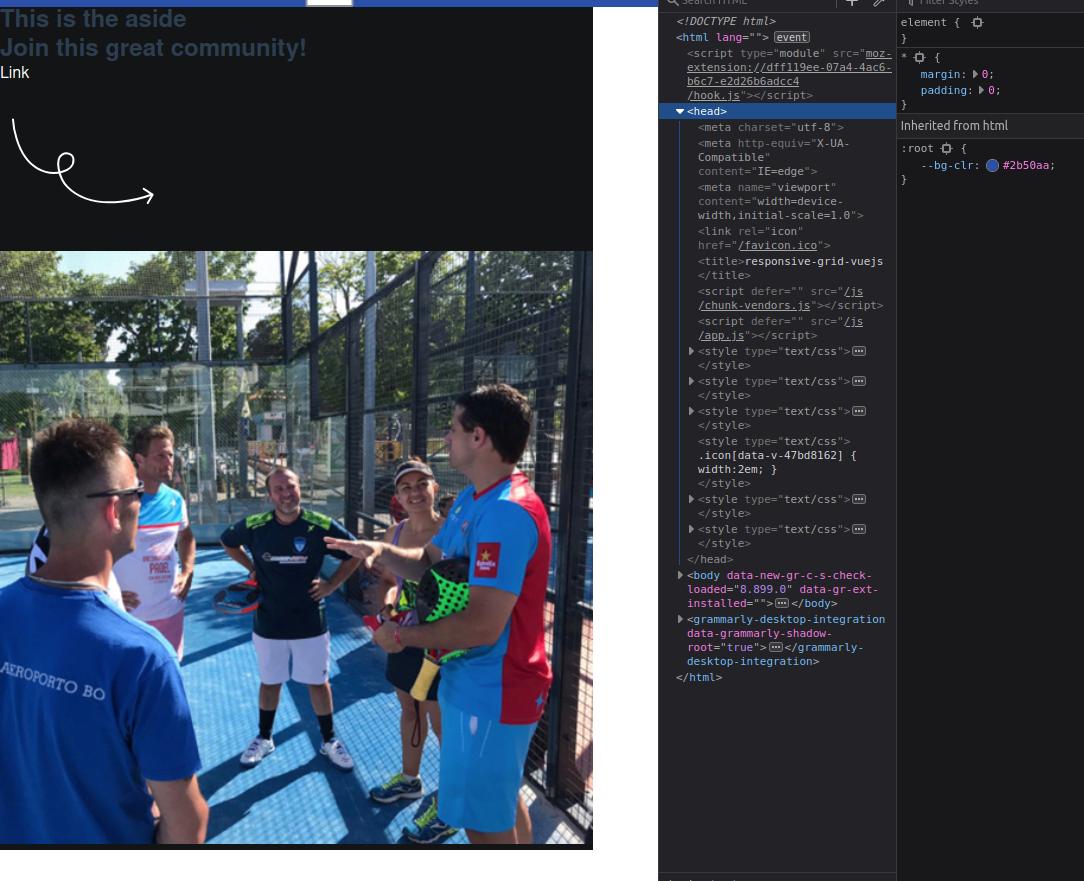Expand the margin shorthand property
This screenshot has height=881, width=1084.
coord(975,74)
